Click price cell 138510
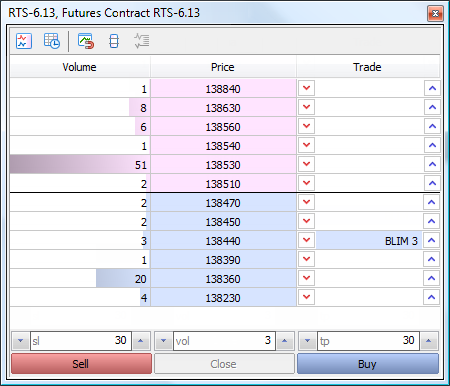Viewport: 450px width, 386px height. [223, 184]
